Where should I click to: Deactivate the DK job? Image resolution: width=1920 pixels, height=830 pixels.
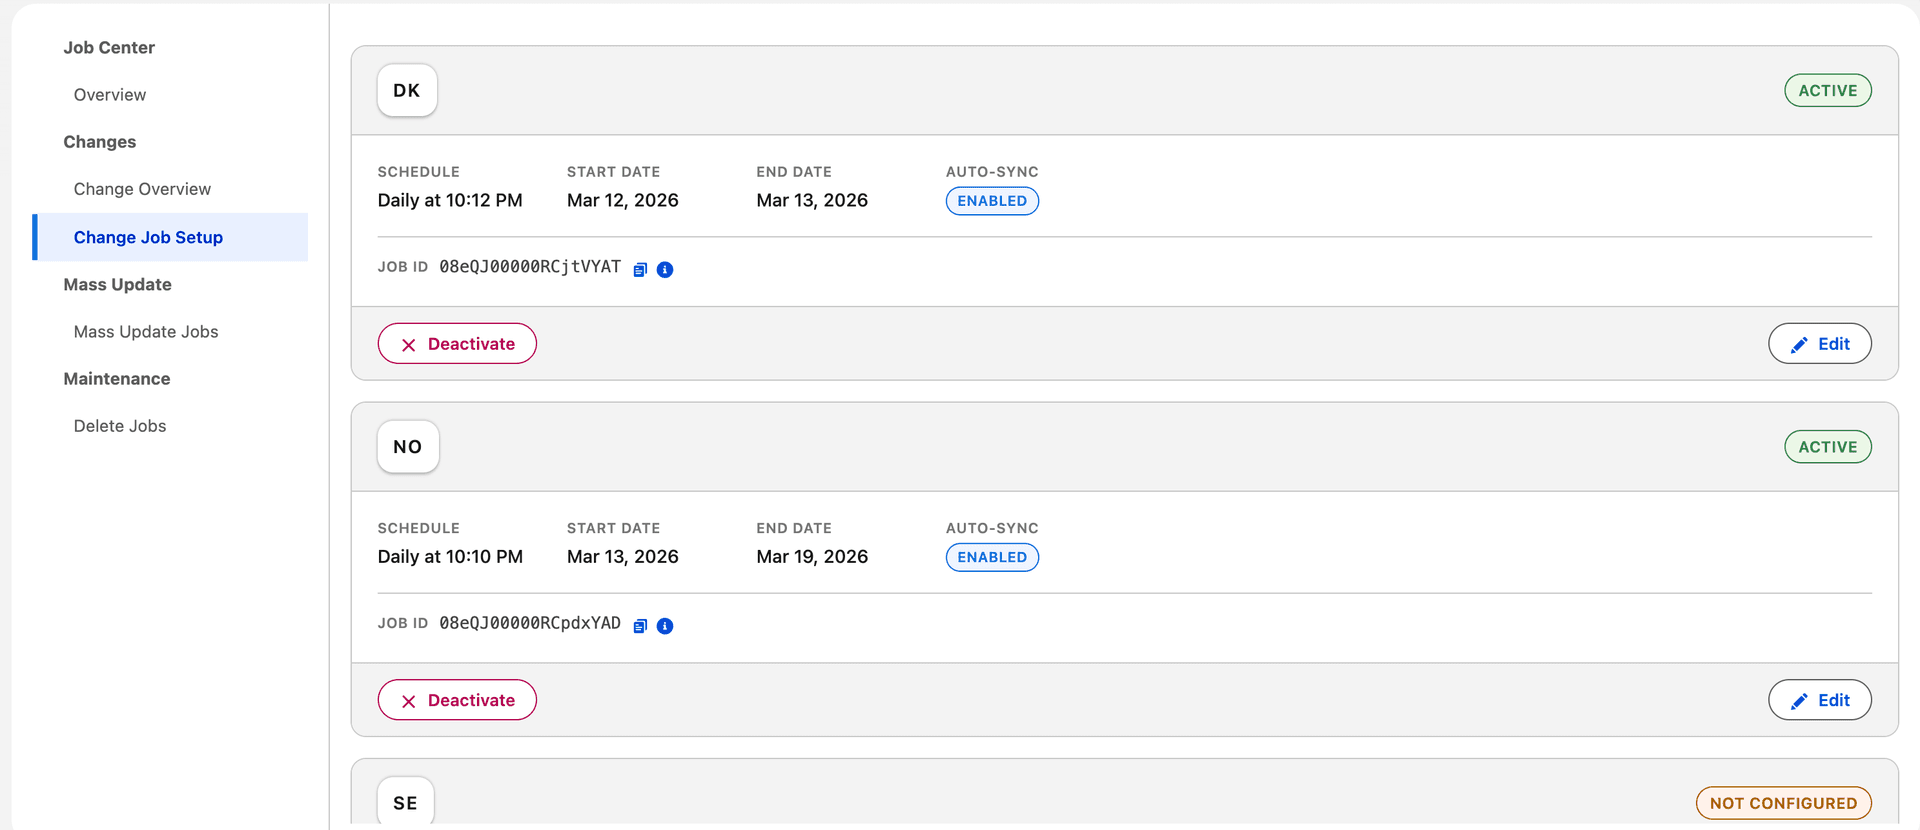(x=457, y=343)
